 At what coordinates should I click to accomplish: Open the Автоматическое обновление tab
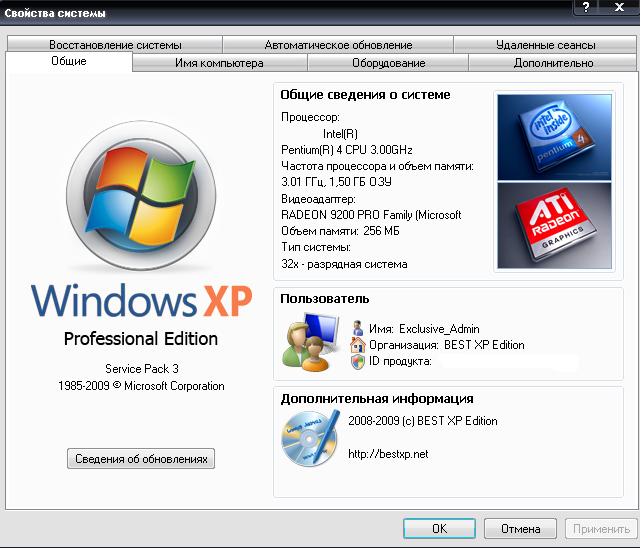point(338,45)
